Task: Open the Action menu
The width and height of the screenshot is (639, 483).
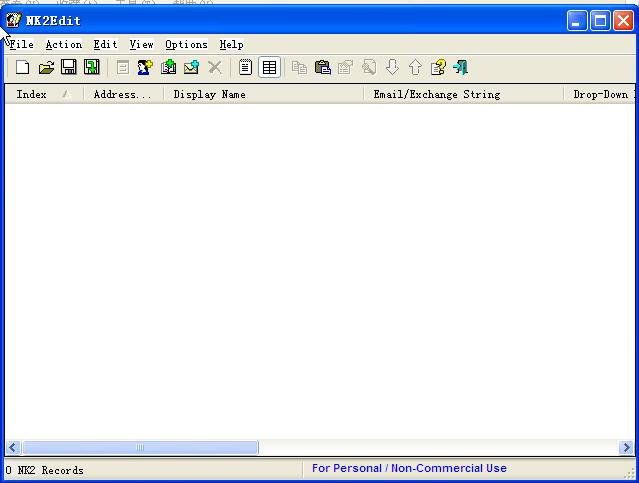Action: click(64, 44)
